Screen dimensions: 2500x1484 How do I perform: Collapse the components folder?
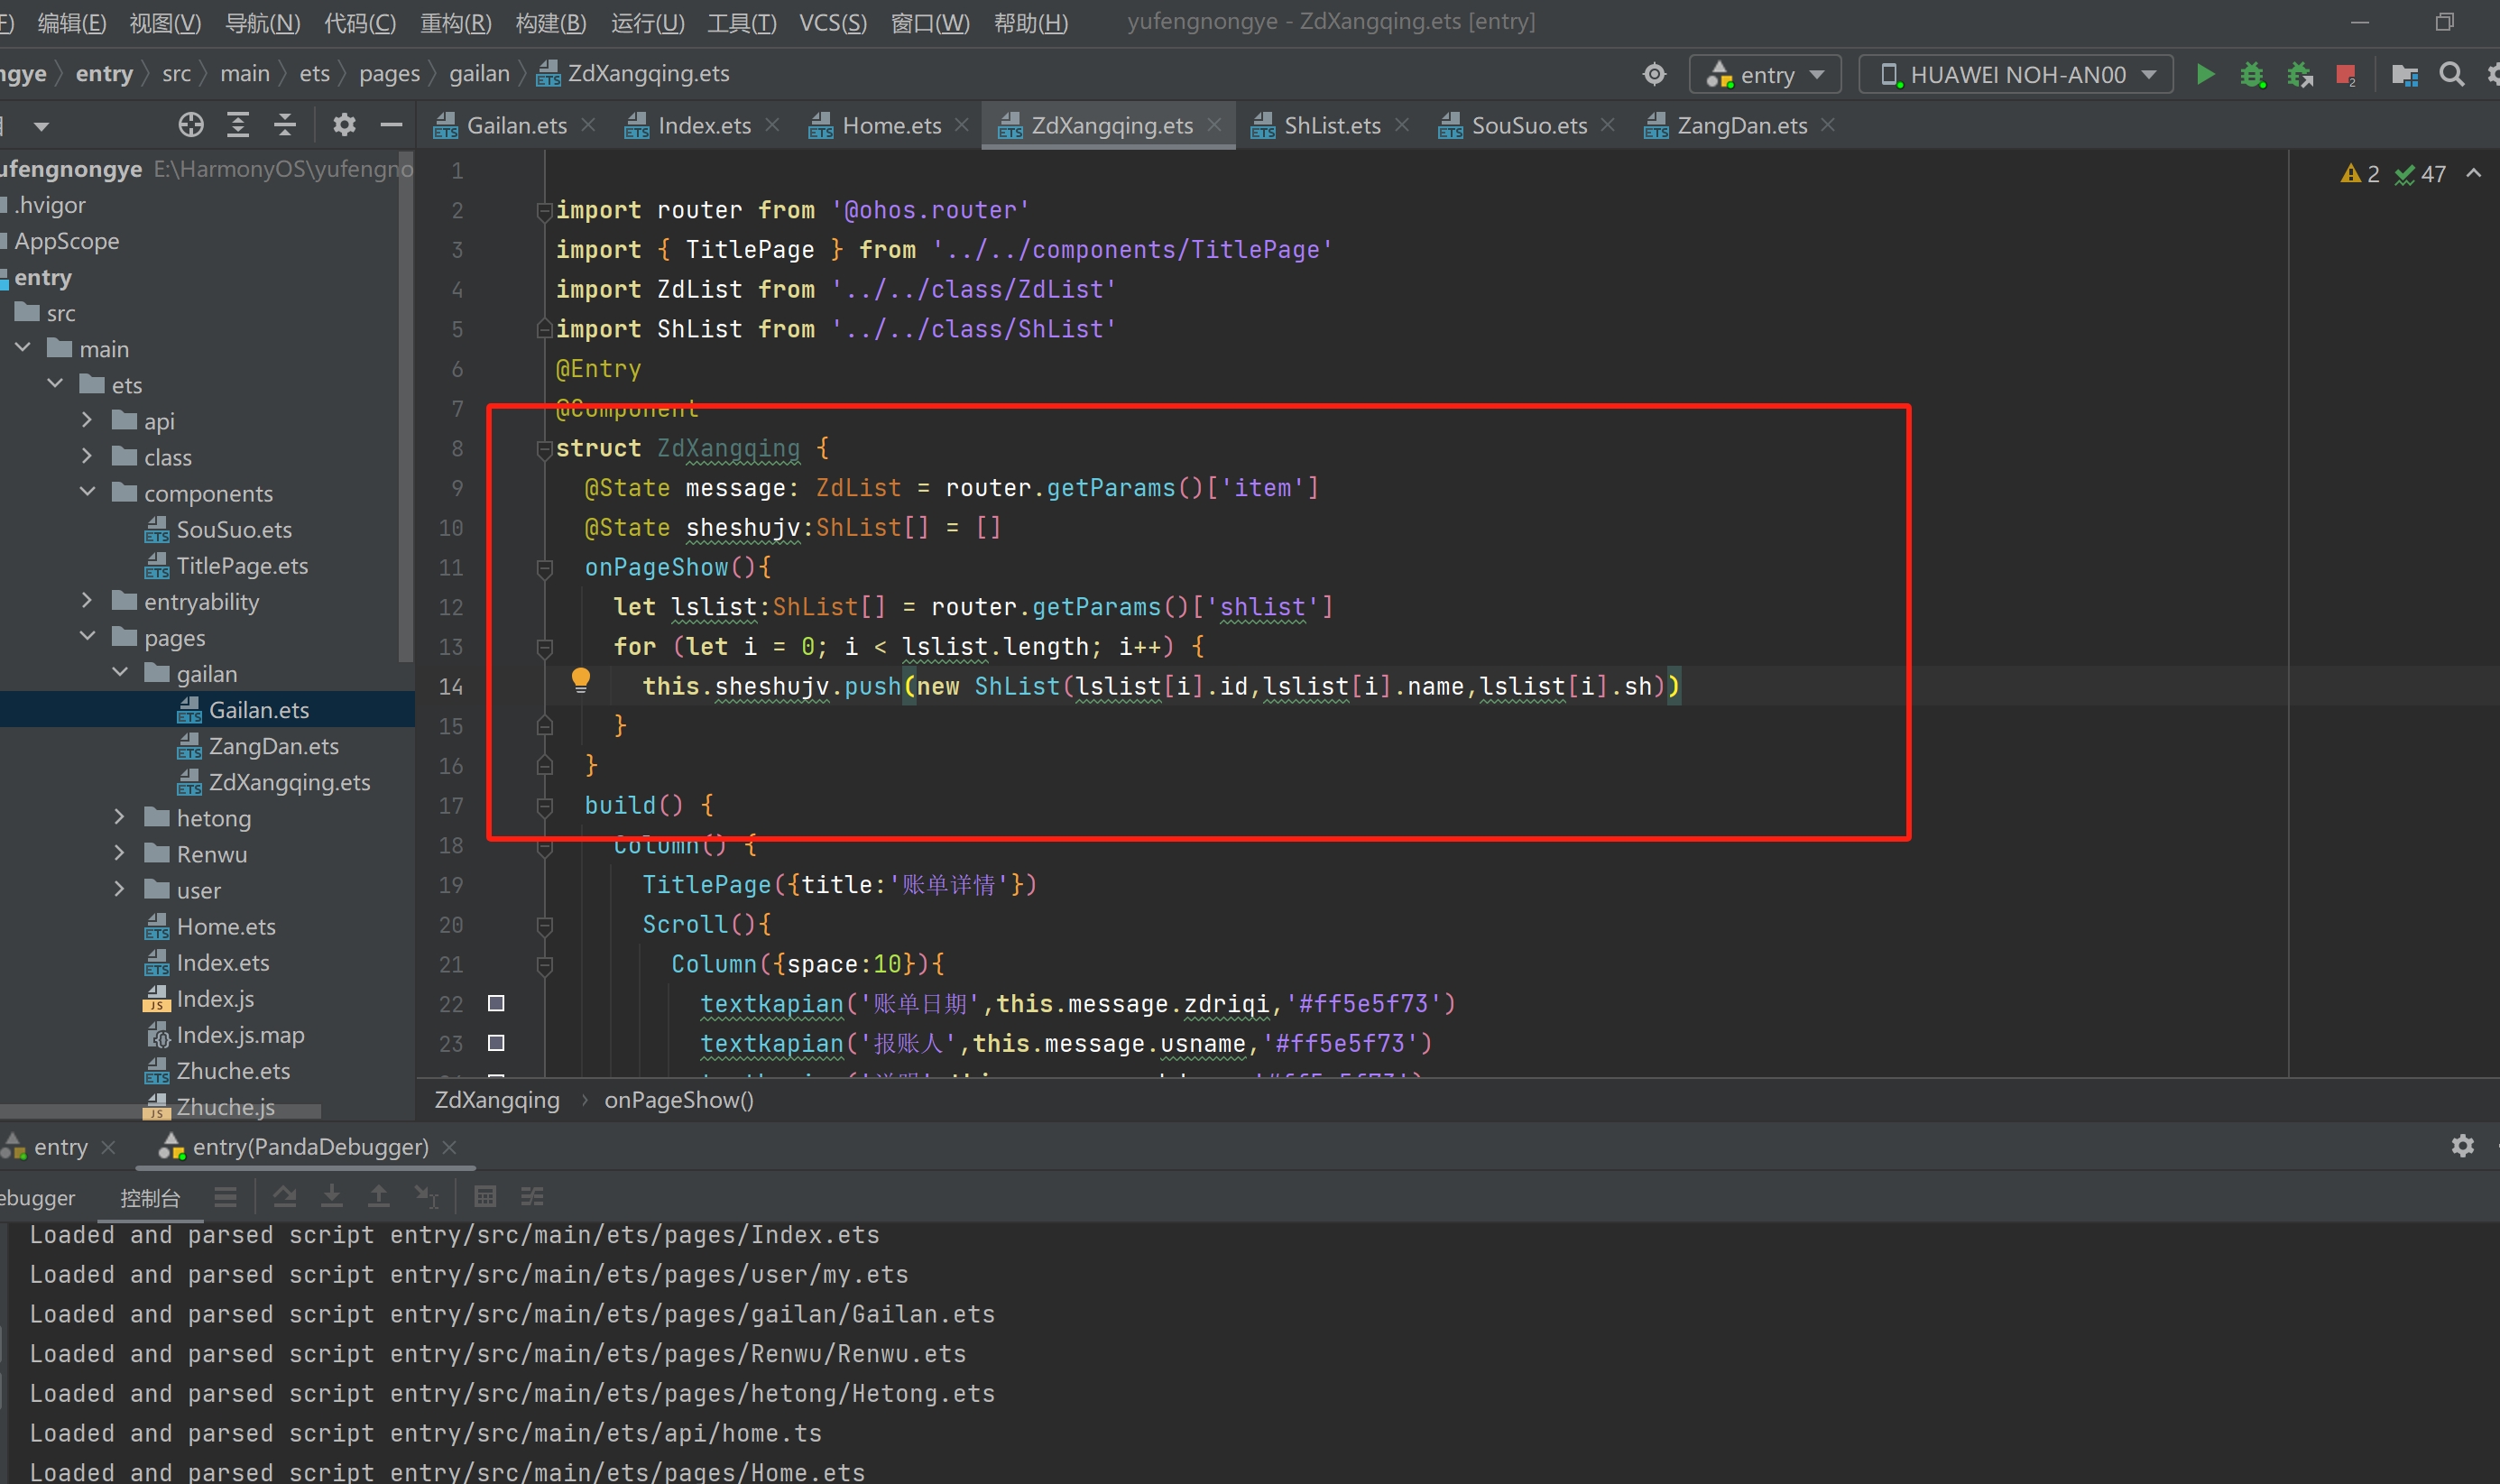click(87, 492)
